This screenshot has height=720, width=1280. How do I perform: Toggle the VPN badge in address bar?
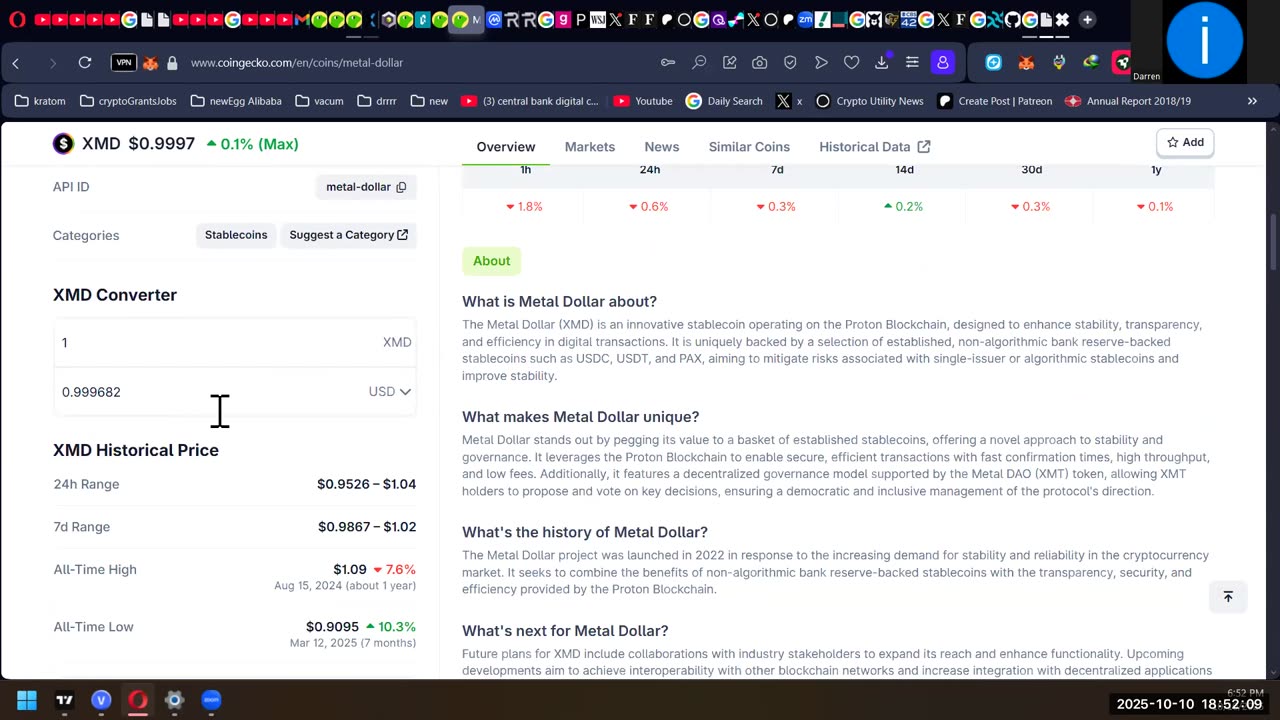click(123, 63)
